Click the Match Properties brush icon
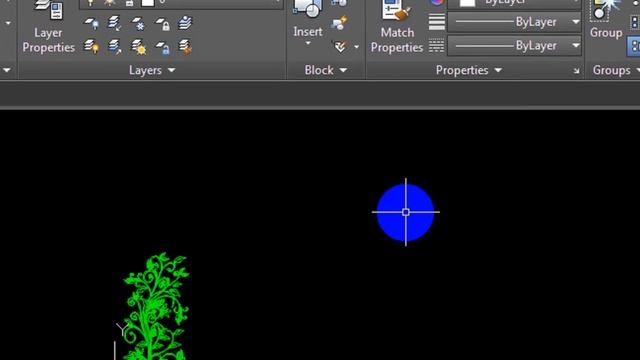 click(x=396, y=11)
